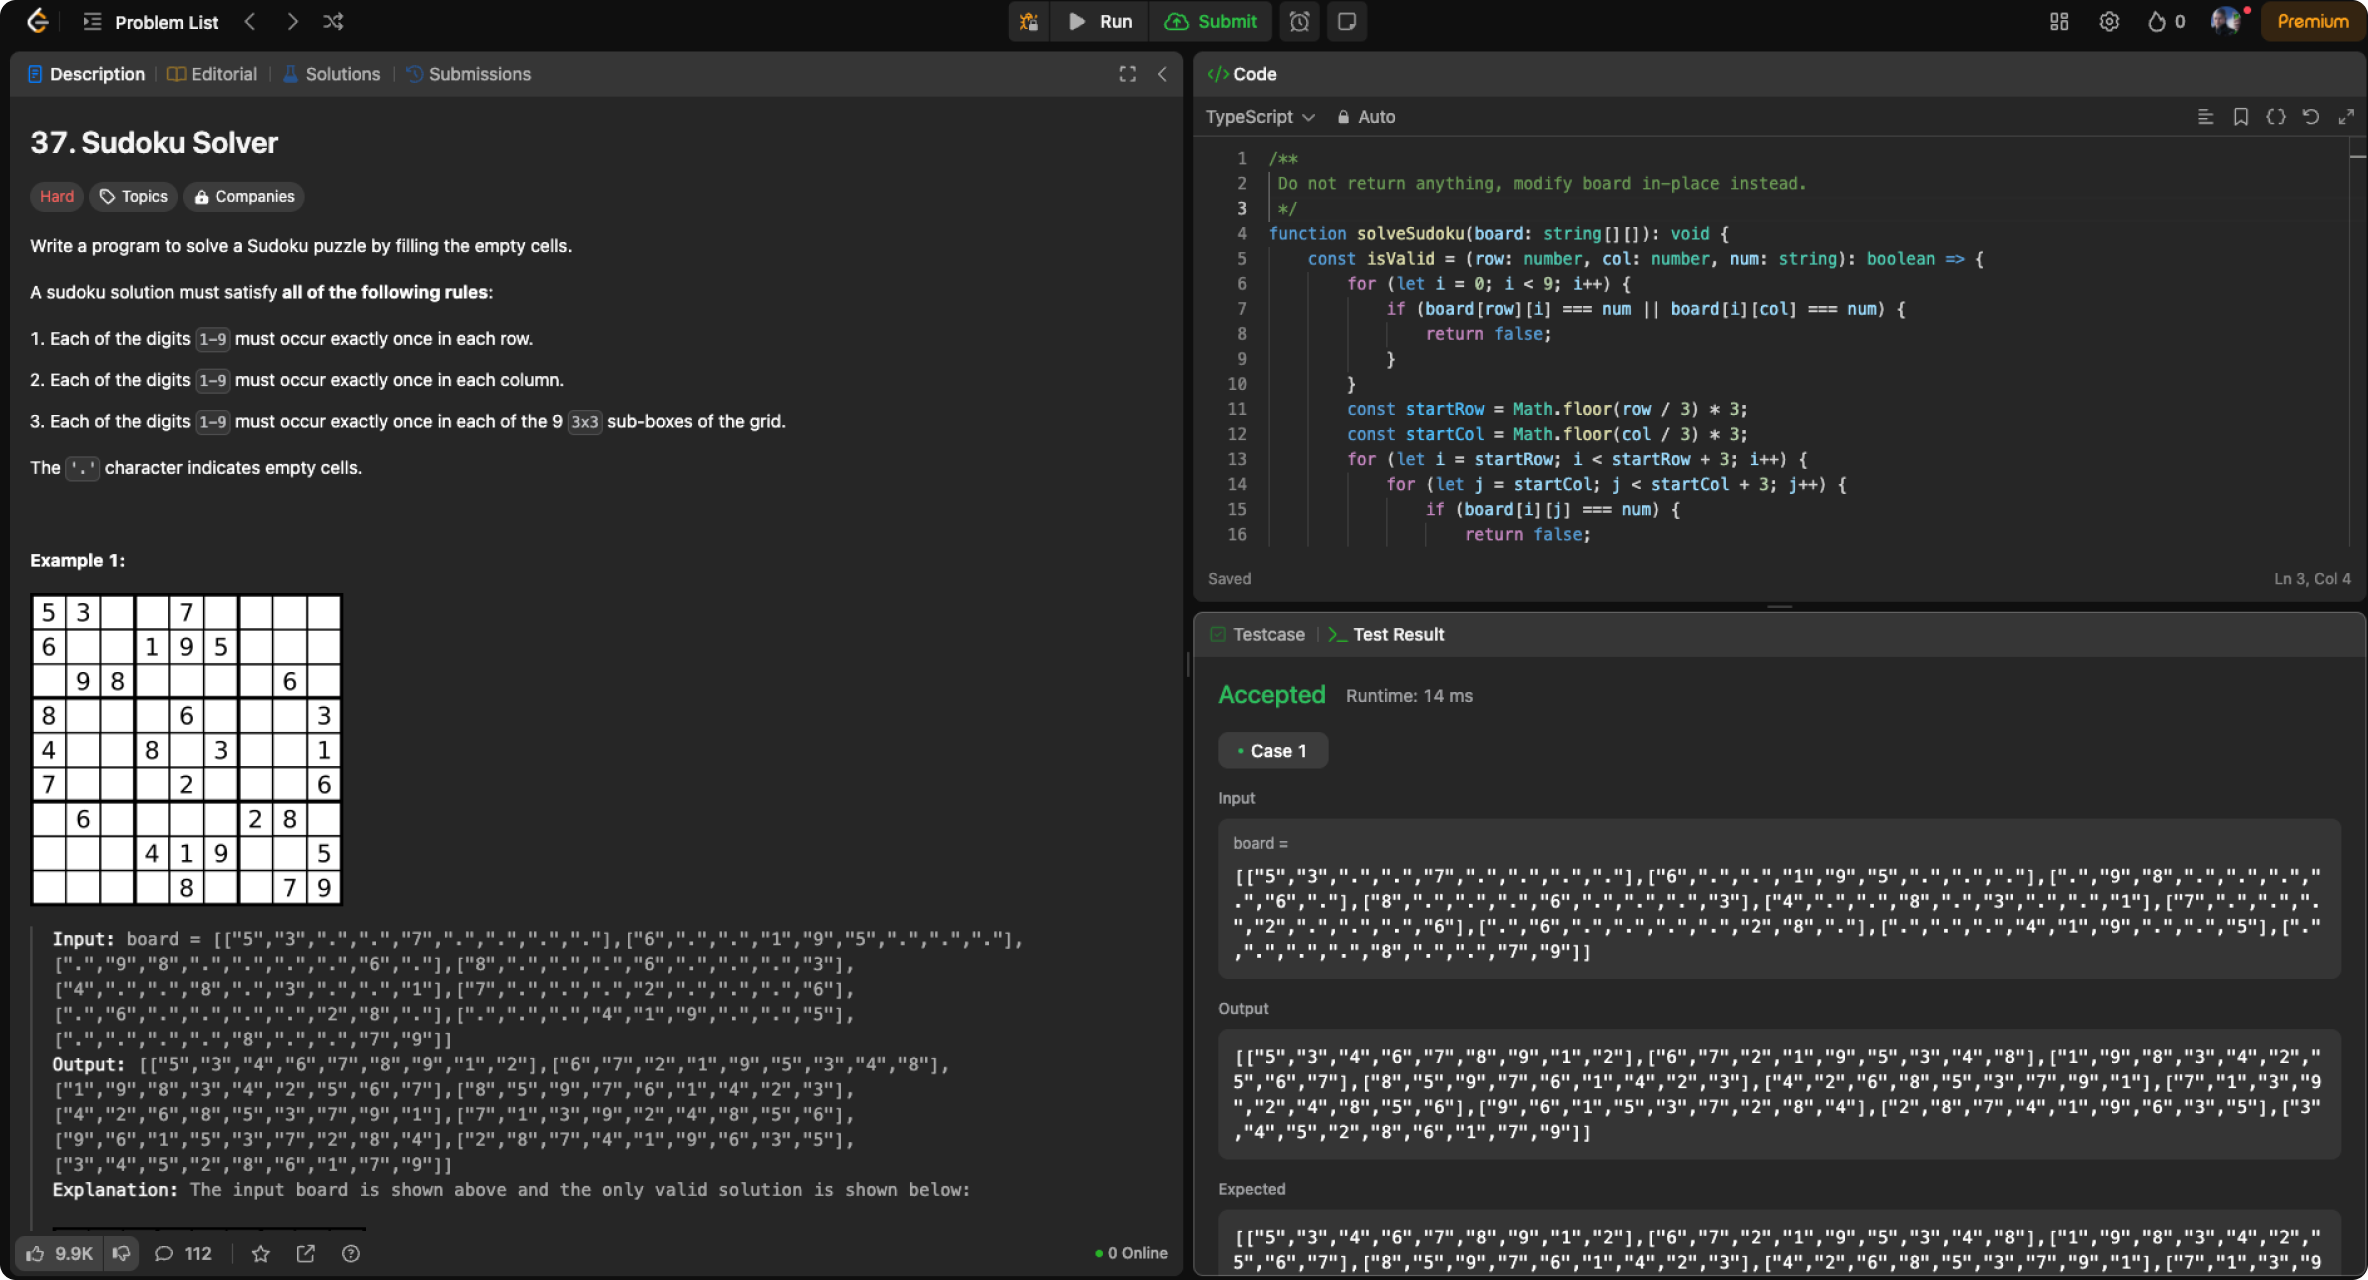
Task: Open the user profile avatar
Action: (x=2226, y=21)
